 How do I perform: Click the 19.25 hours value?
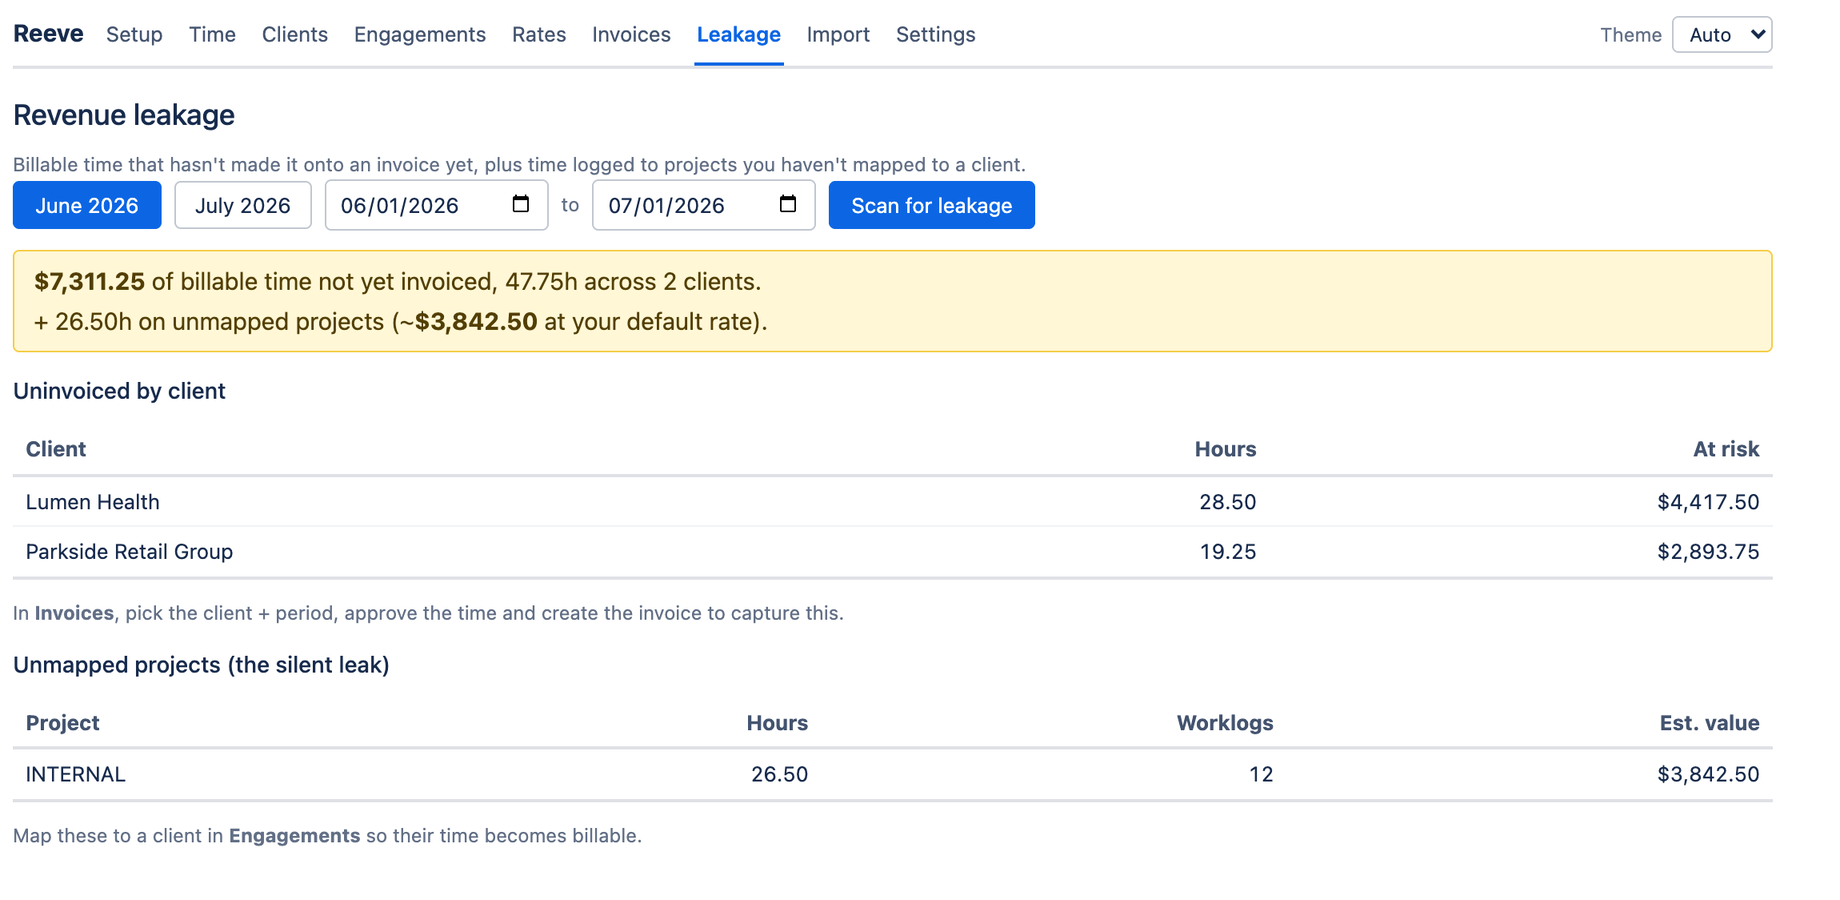(1227, 552)
